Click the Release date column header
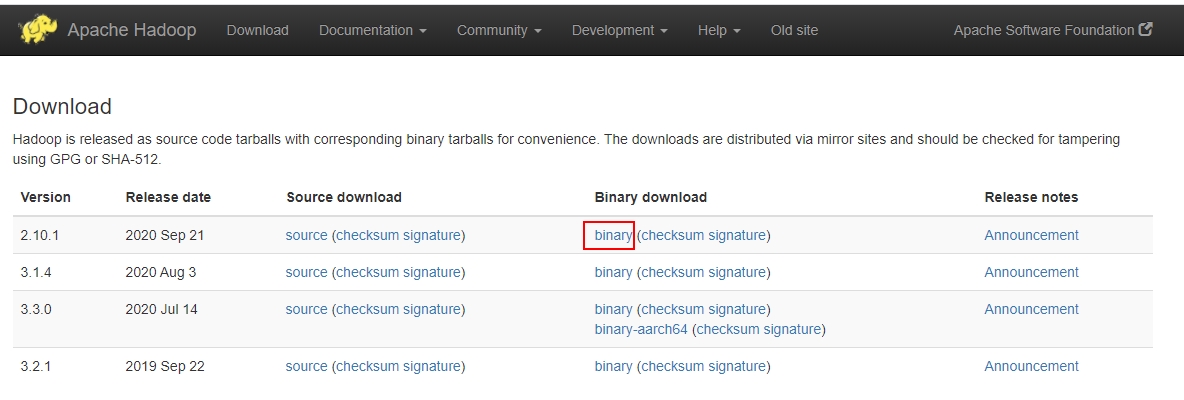Image resolution: width=1184 pixels, height=400 pixels. pyautogui.click(x=168, y=197)
